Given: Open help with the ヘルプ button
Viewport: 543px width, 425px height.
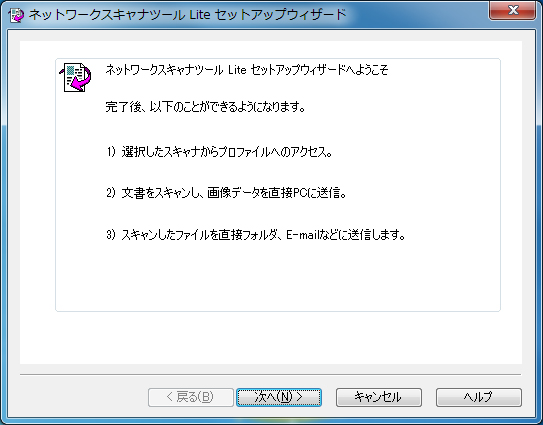Looking at the screenshot, I should [479, 397].
